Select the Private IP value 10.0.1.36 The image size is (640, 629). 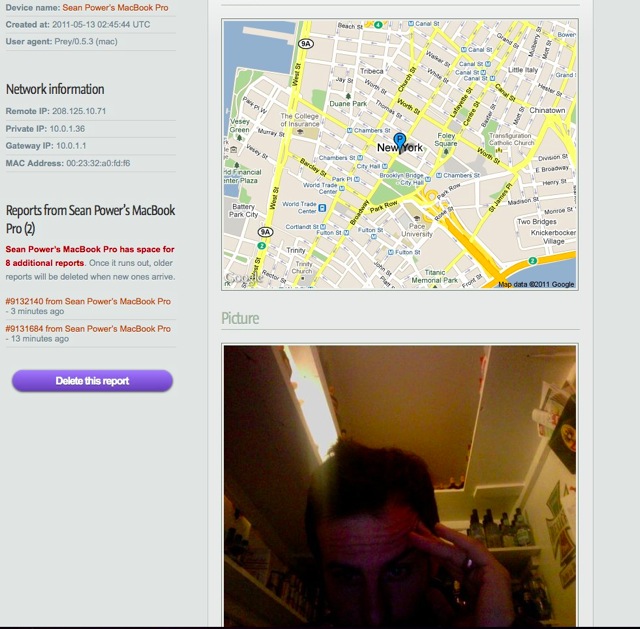click(67, 129)
